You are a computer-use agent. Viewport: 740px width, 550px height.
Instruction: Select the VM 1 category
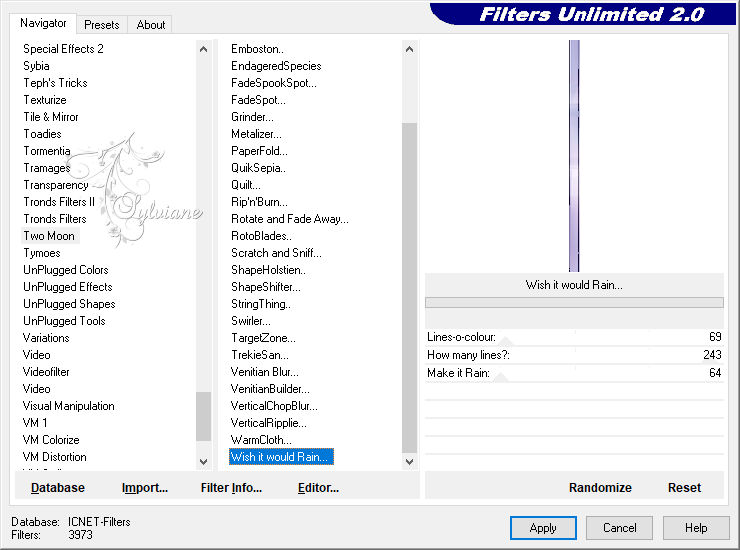pyautogui.click(x=35, y=423)
